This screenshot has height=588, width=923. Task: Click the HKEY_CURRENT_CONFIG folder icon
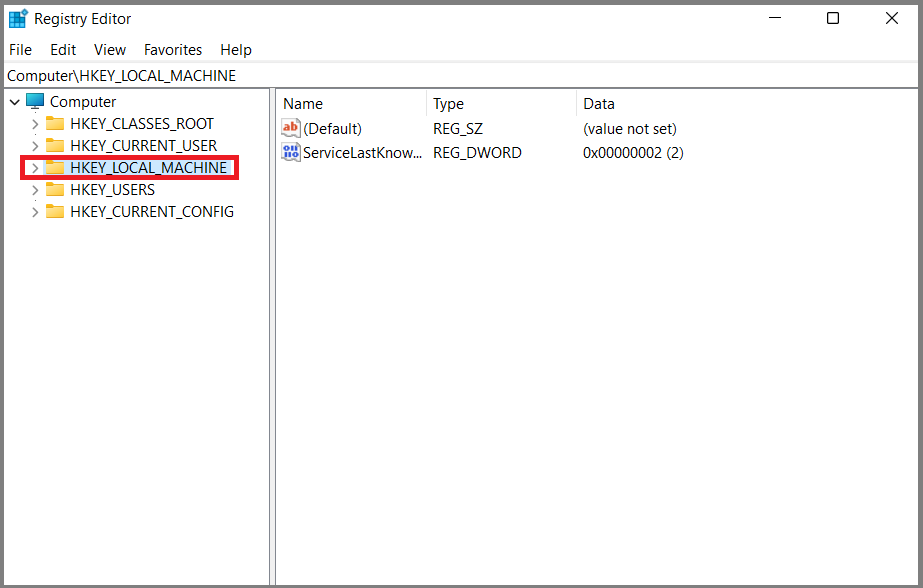click(55, 211)
